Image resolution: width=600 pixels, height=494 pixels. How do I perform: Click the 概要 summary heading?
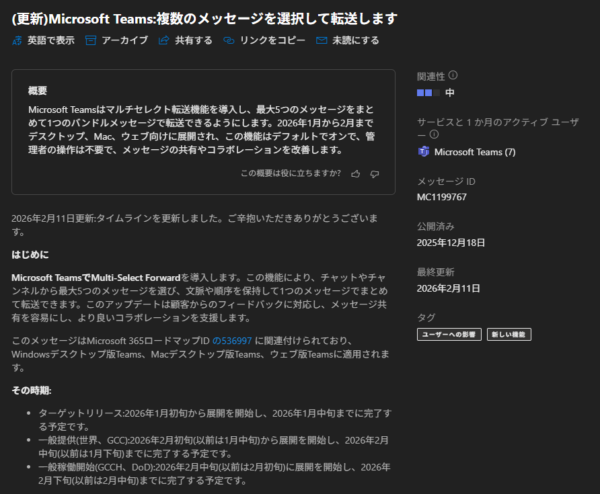(38, 90)
